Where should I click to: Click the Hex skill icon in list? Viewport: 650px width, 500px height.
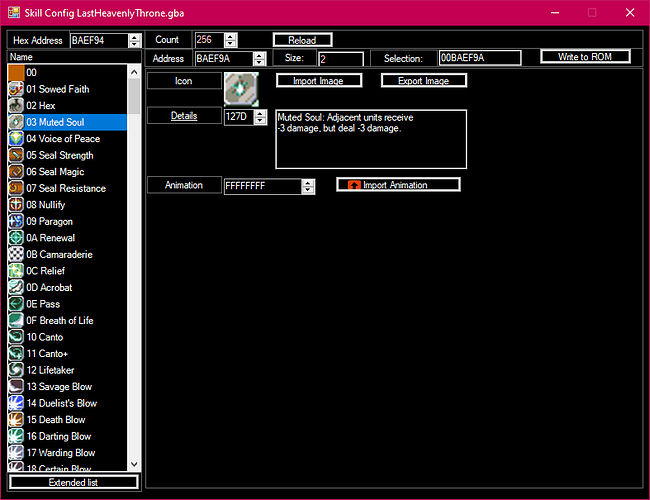pos(16,105)
